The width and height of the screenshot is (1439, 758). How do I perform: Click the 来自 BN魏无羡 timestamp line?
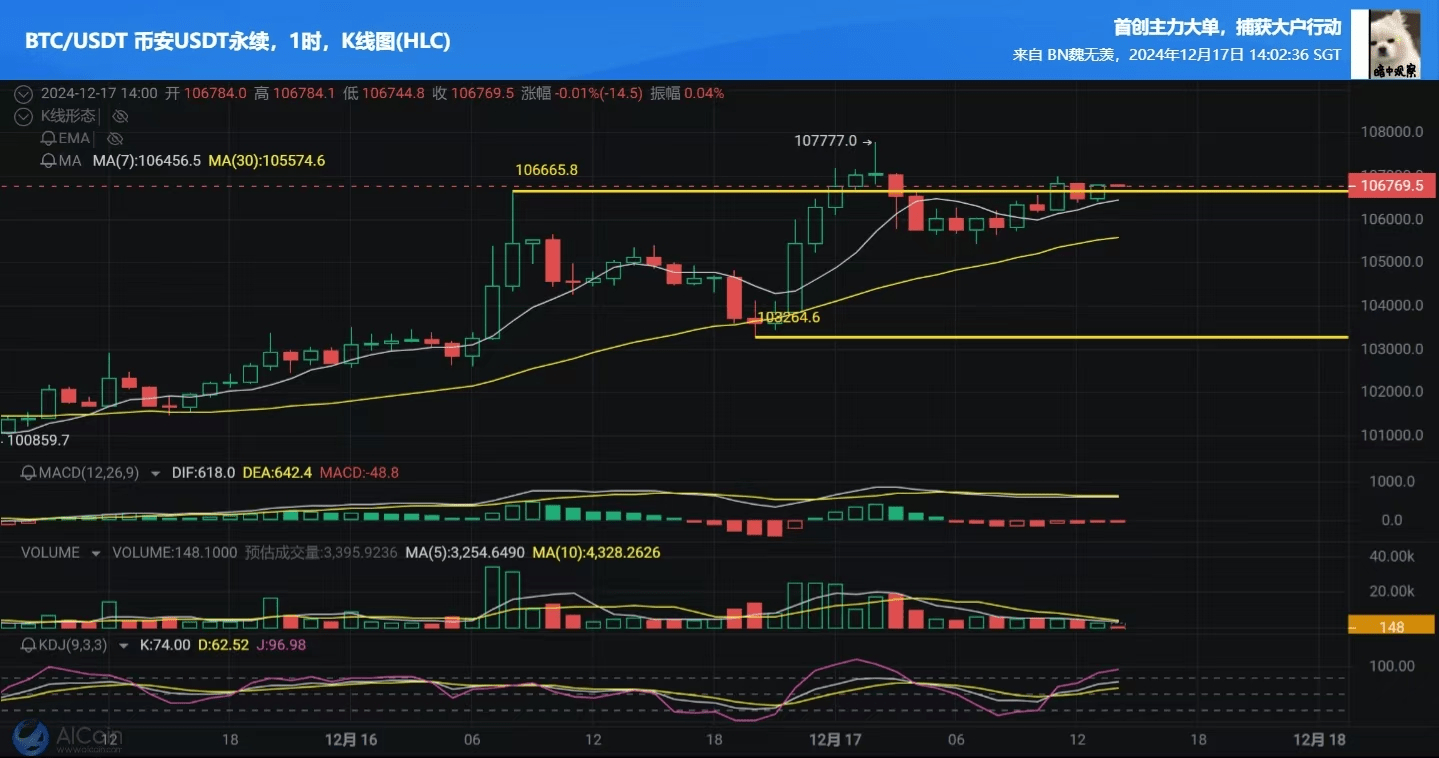pyautogui.click(x=1177, y=55)
